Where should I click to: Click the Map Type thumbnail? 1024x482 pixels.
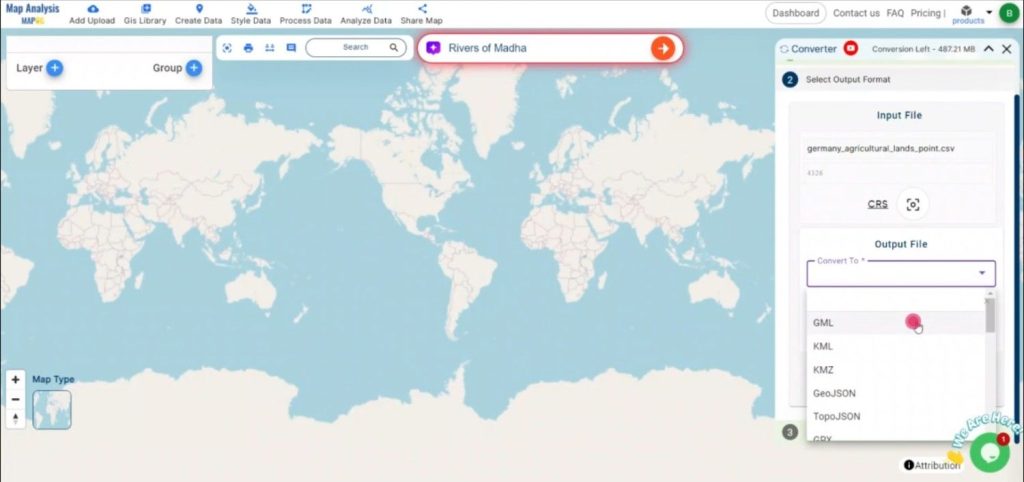52,409
